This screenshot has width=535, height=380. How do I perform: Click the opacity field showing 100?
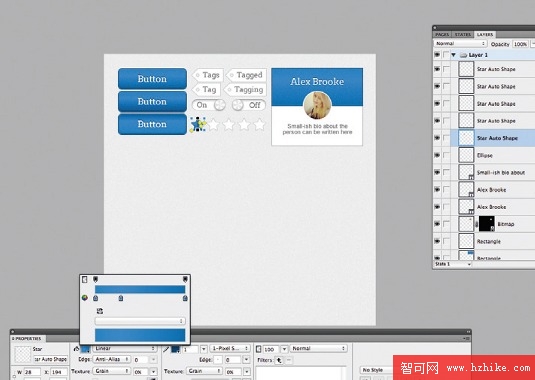click(271, 349)
